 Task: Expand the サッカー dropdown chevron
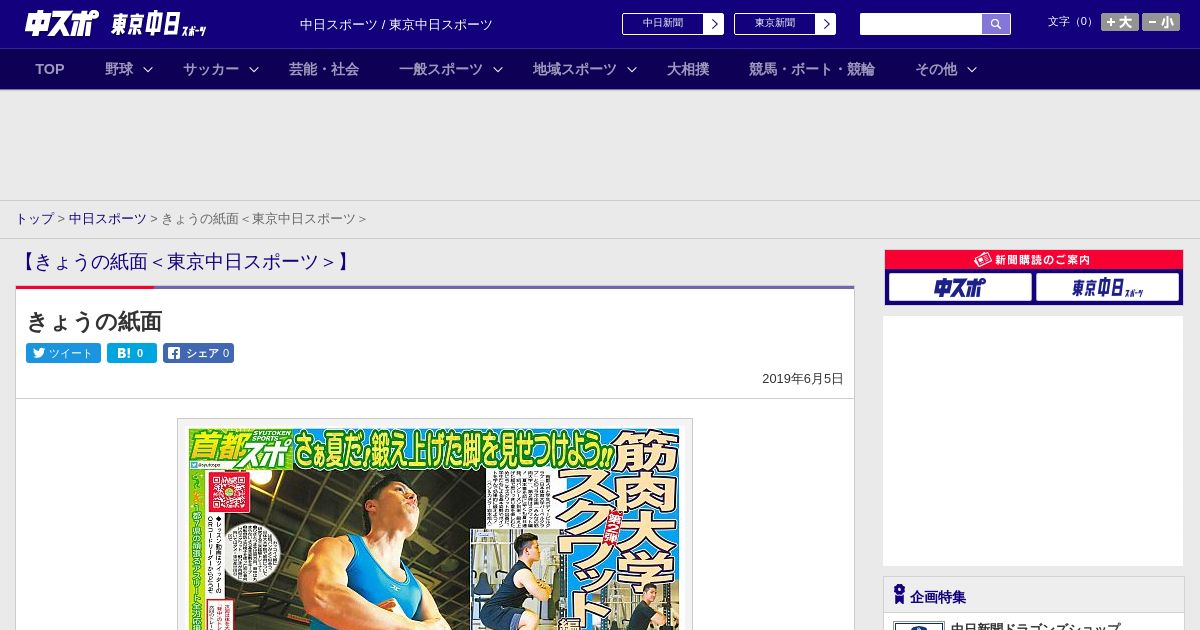tap(254, 69)
